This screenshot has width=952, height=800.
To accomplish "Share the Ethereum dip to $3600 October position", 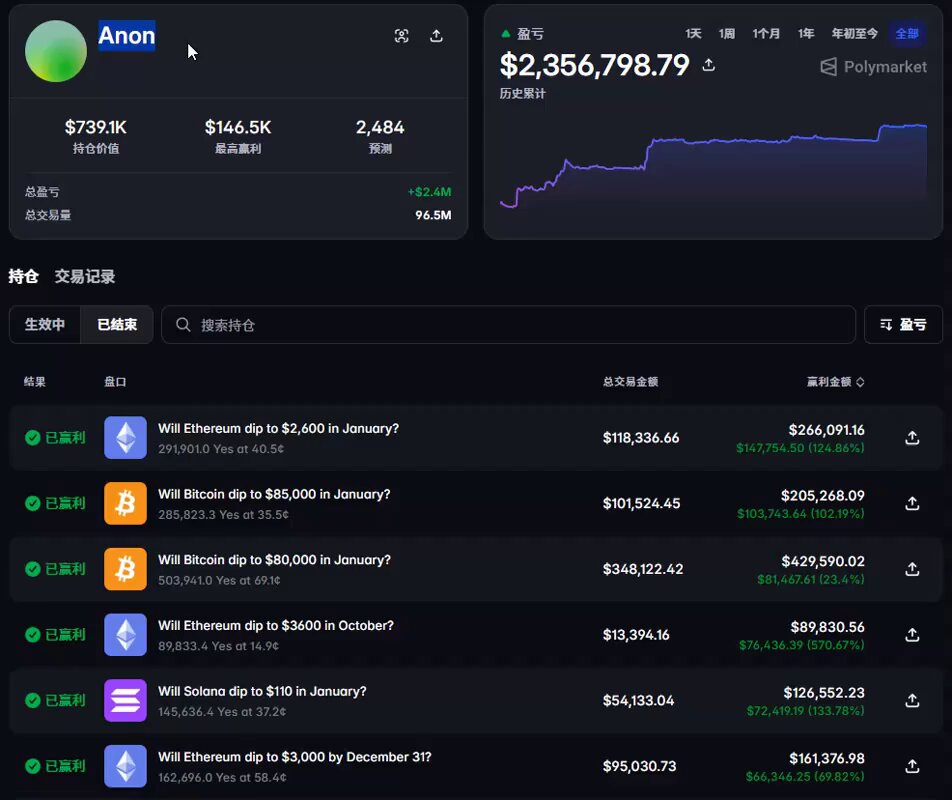I will click(x=912, y=635).
